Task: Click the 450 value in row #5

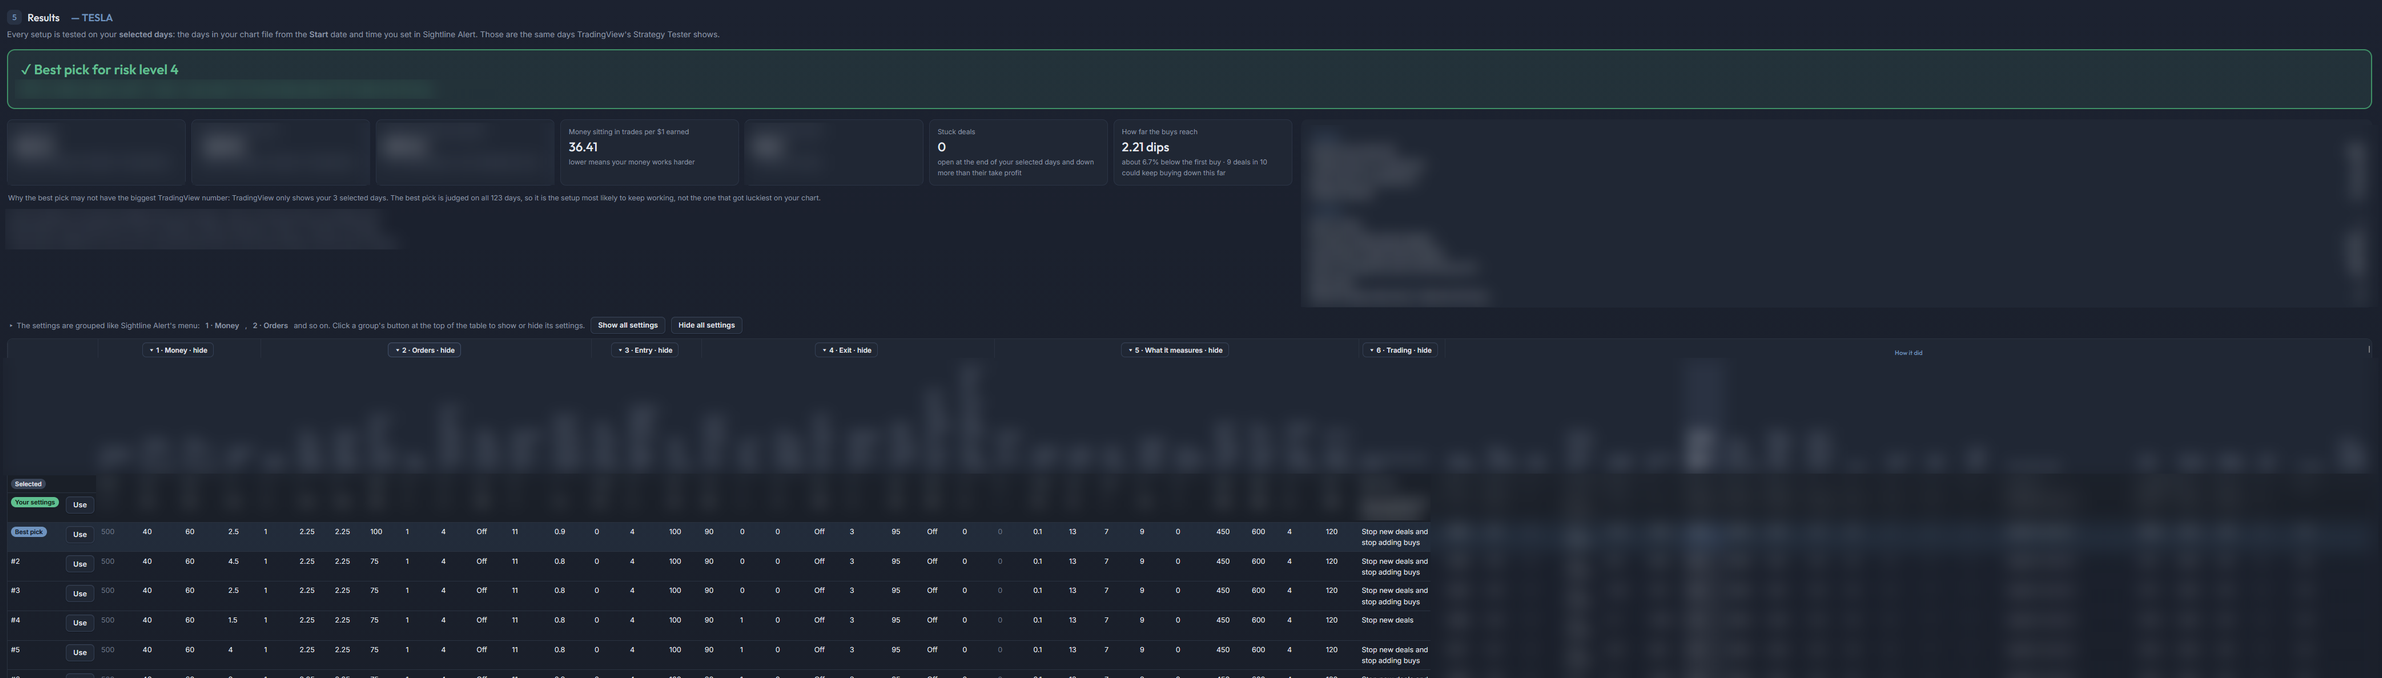Action: 1223,650
